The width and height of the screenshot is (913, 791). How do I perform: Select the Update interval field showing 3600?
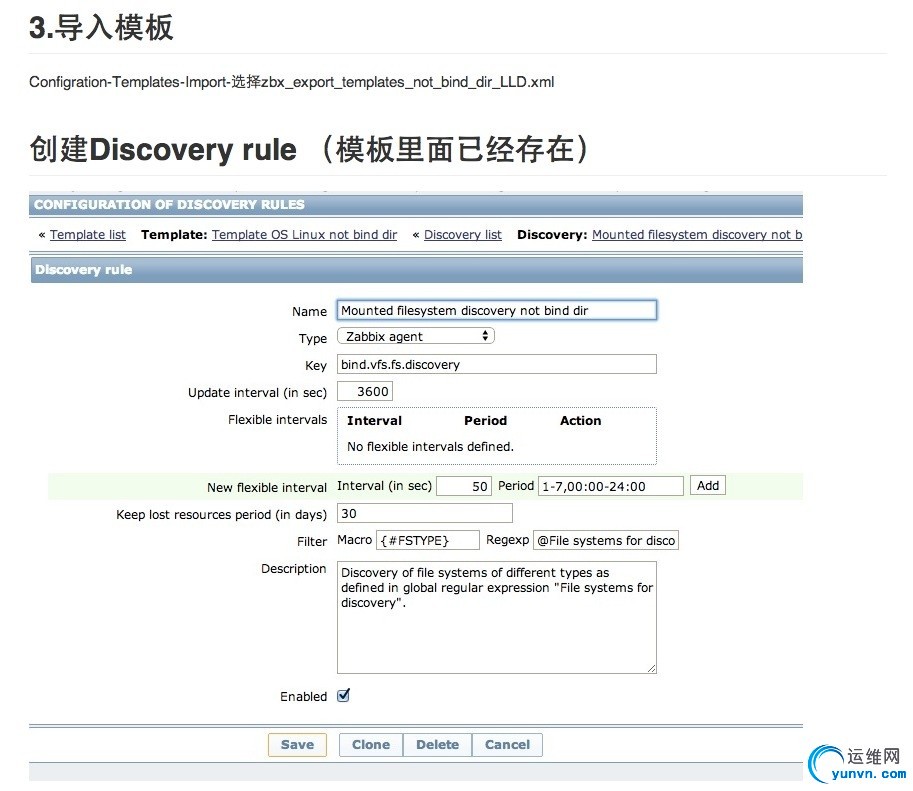[365, 391]
